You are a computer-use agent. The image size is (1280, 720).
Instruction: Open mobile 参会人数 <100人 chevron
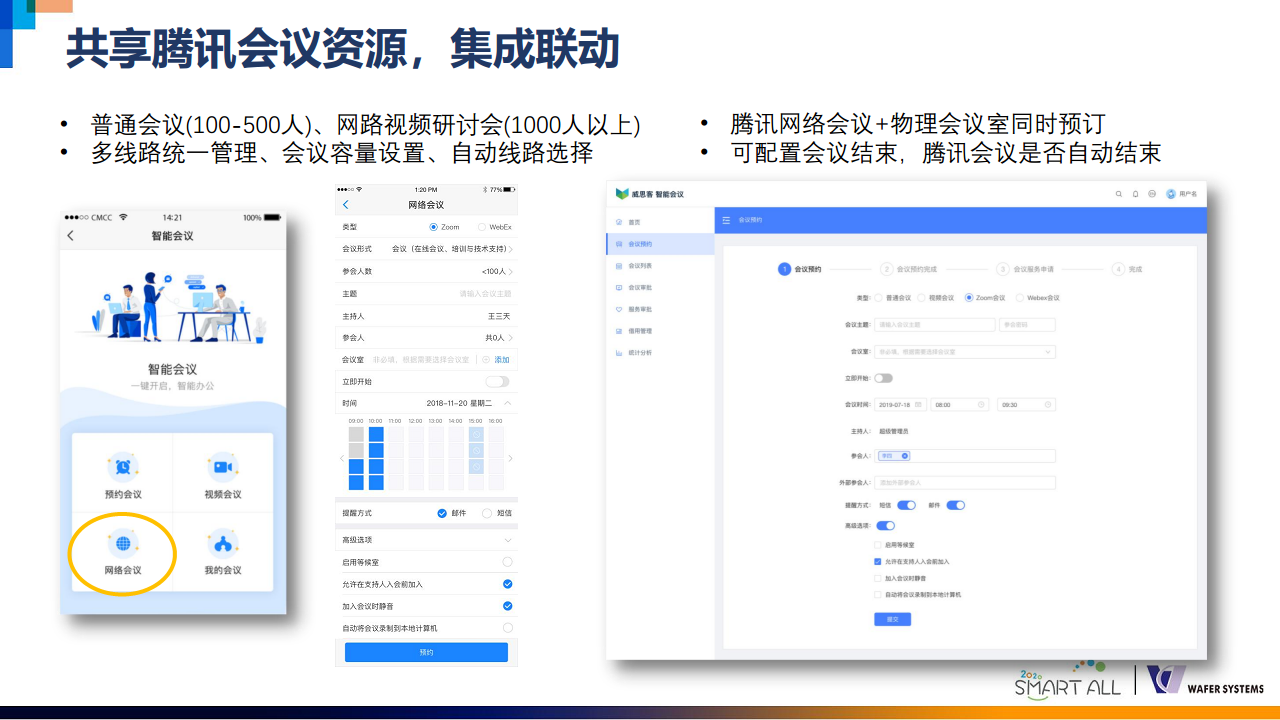tap(510, 271)
